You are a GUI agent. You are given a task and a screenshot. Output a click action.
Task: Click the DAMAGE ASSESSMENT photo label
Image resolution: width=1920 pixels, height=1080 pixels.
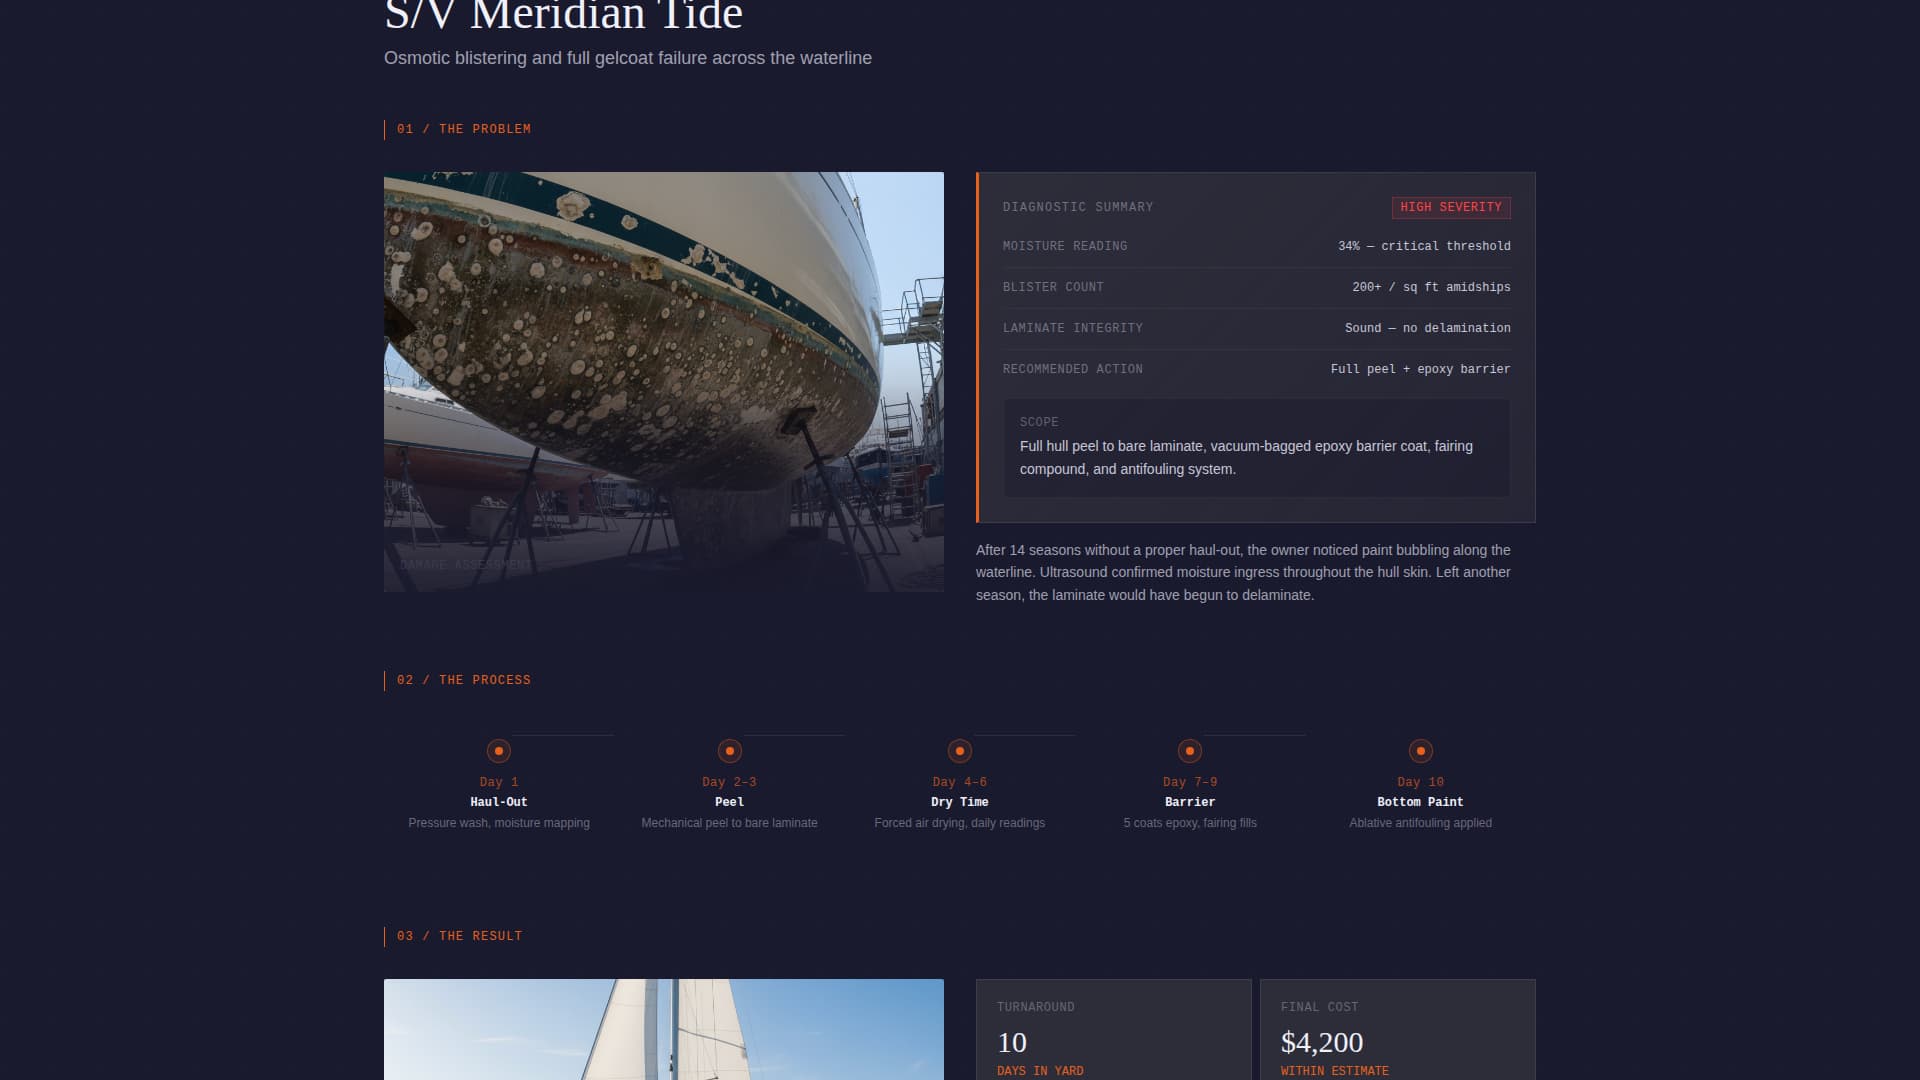click(x=464, y=564)
